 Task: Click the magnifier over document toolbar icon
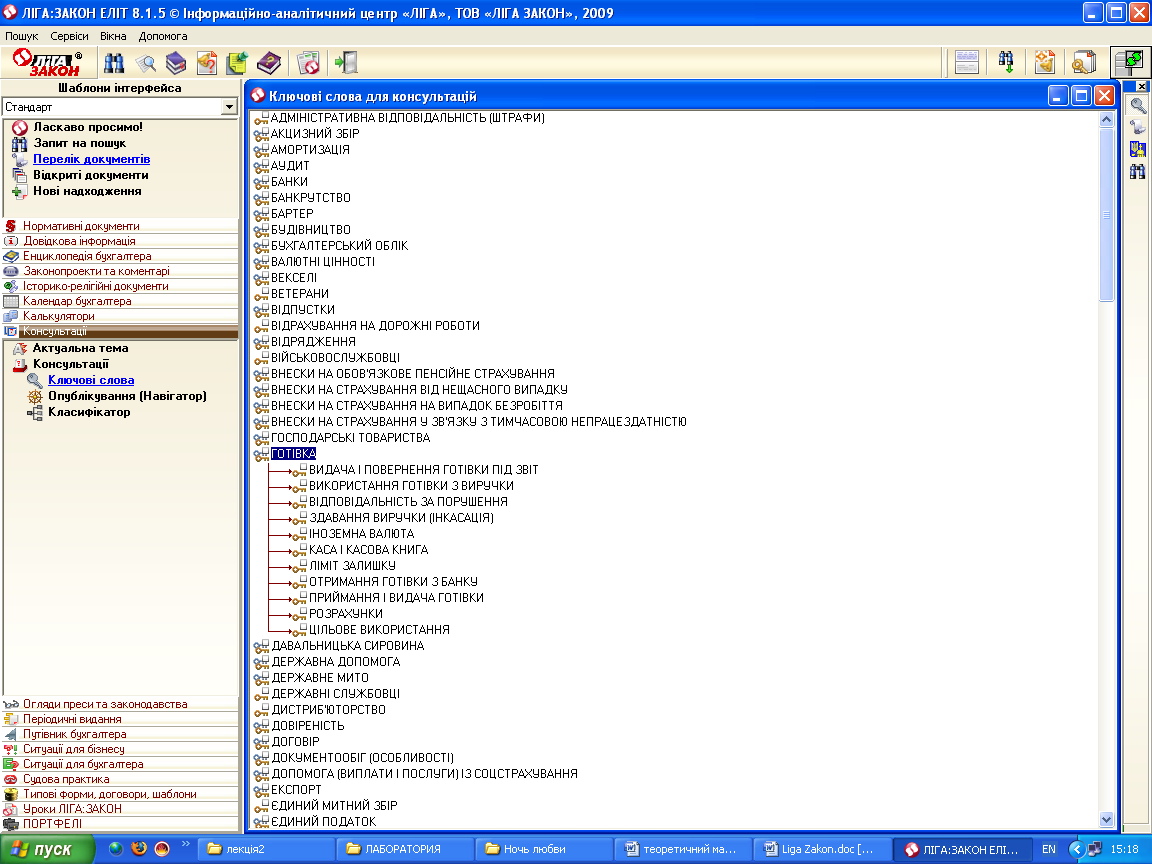(145, 63)
